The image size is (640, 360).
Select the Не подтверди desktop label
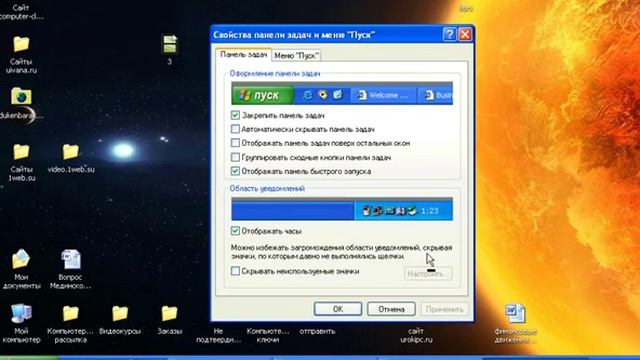218,335
